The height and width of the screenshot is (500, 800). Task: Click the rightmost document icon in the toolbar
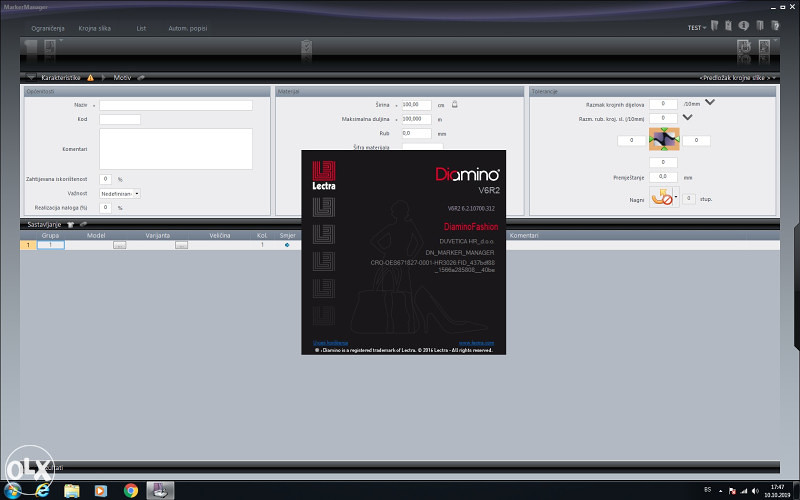click(x=764, y=47)
